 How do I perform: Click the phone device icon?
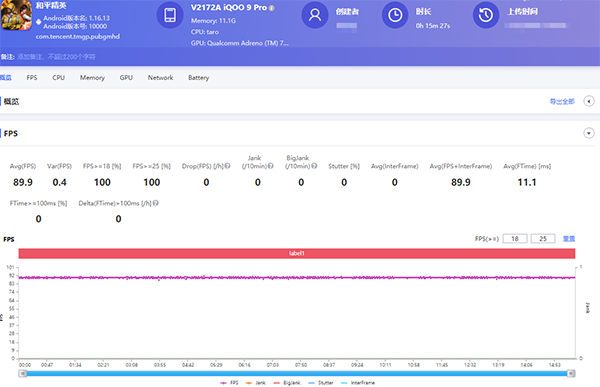point(170,15)
